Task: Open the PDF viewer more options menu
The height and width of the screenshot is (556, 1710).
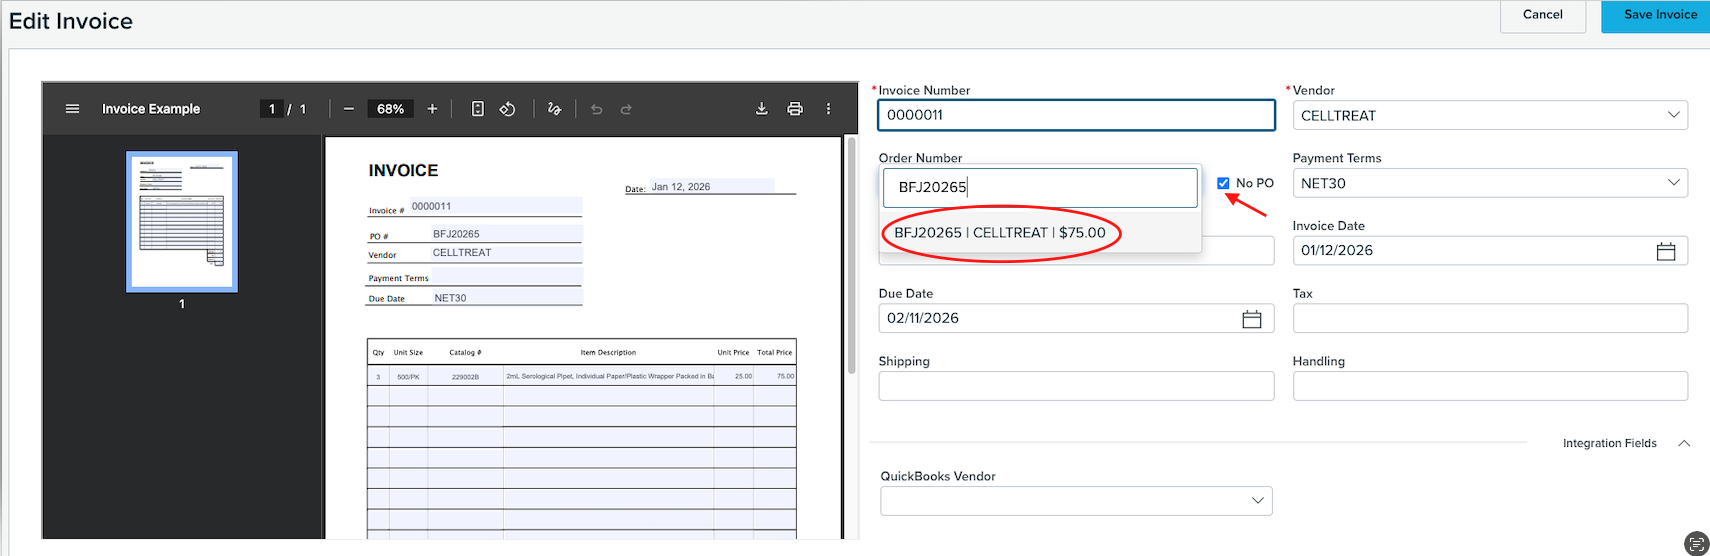Action: (828, 109)
